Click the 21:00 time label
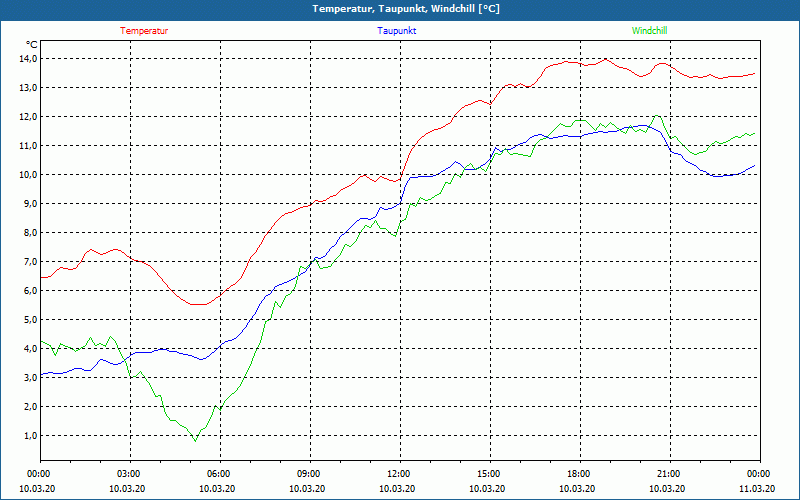This screenshot has width=800, height=500. tap(670, 474)
